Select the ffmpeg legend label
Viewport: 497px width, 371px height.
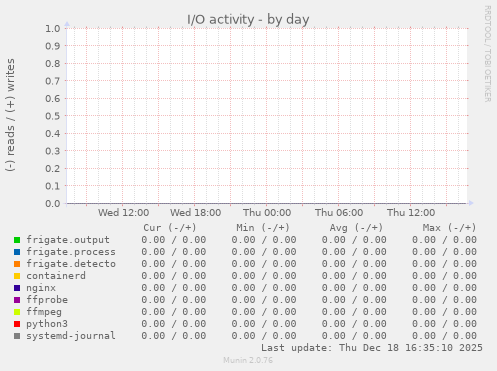[44, 312]
